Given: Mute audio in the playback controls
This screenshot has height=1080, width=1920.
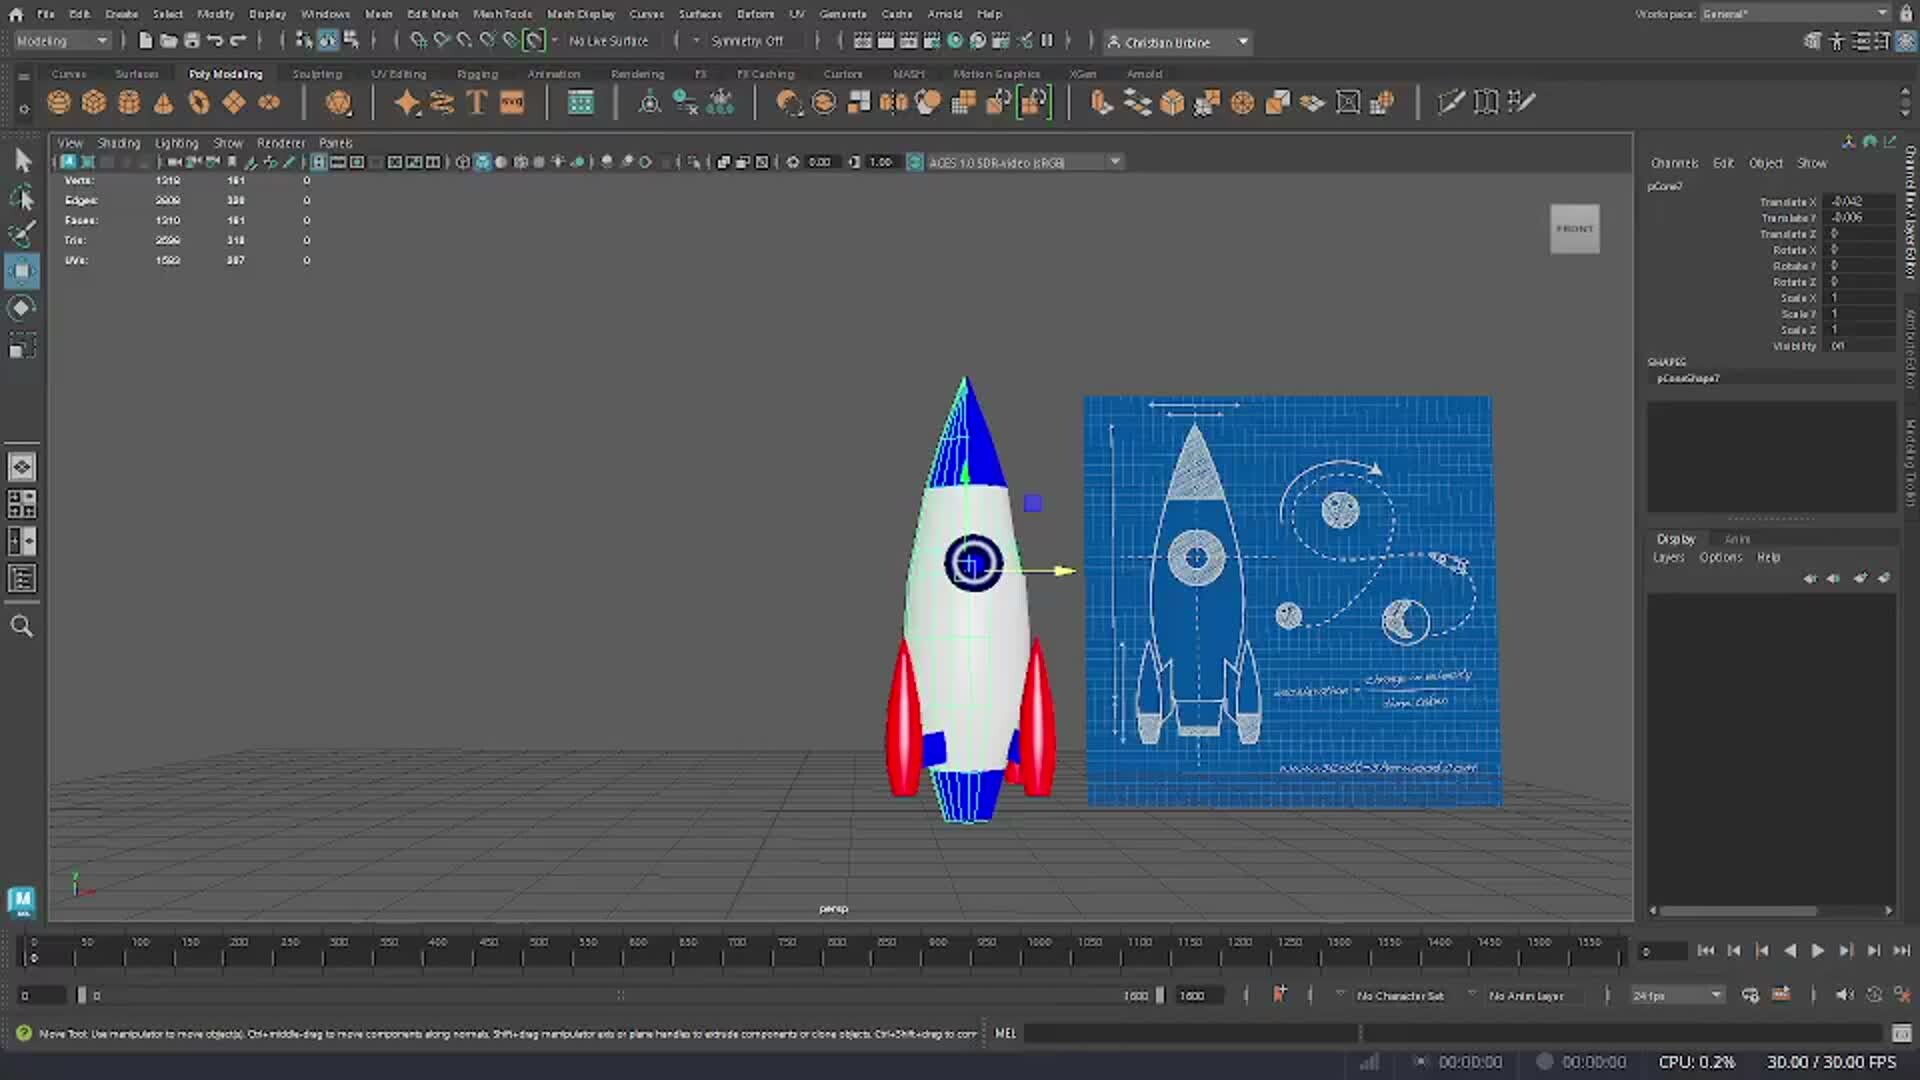Looking at the screenshot, I should (1845, 995).
